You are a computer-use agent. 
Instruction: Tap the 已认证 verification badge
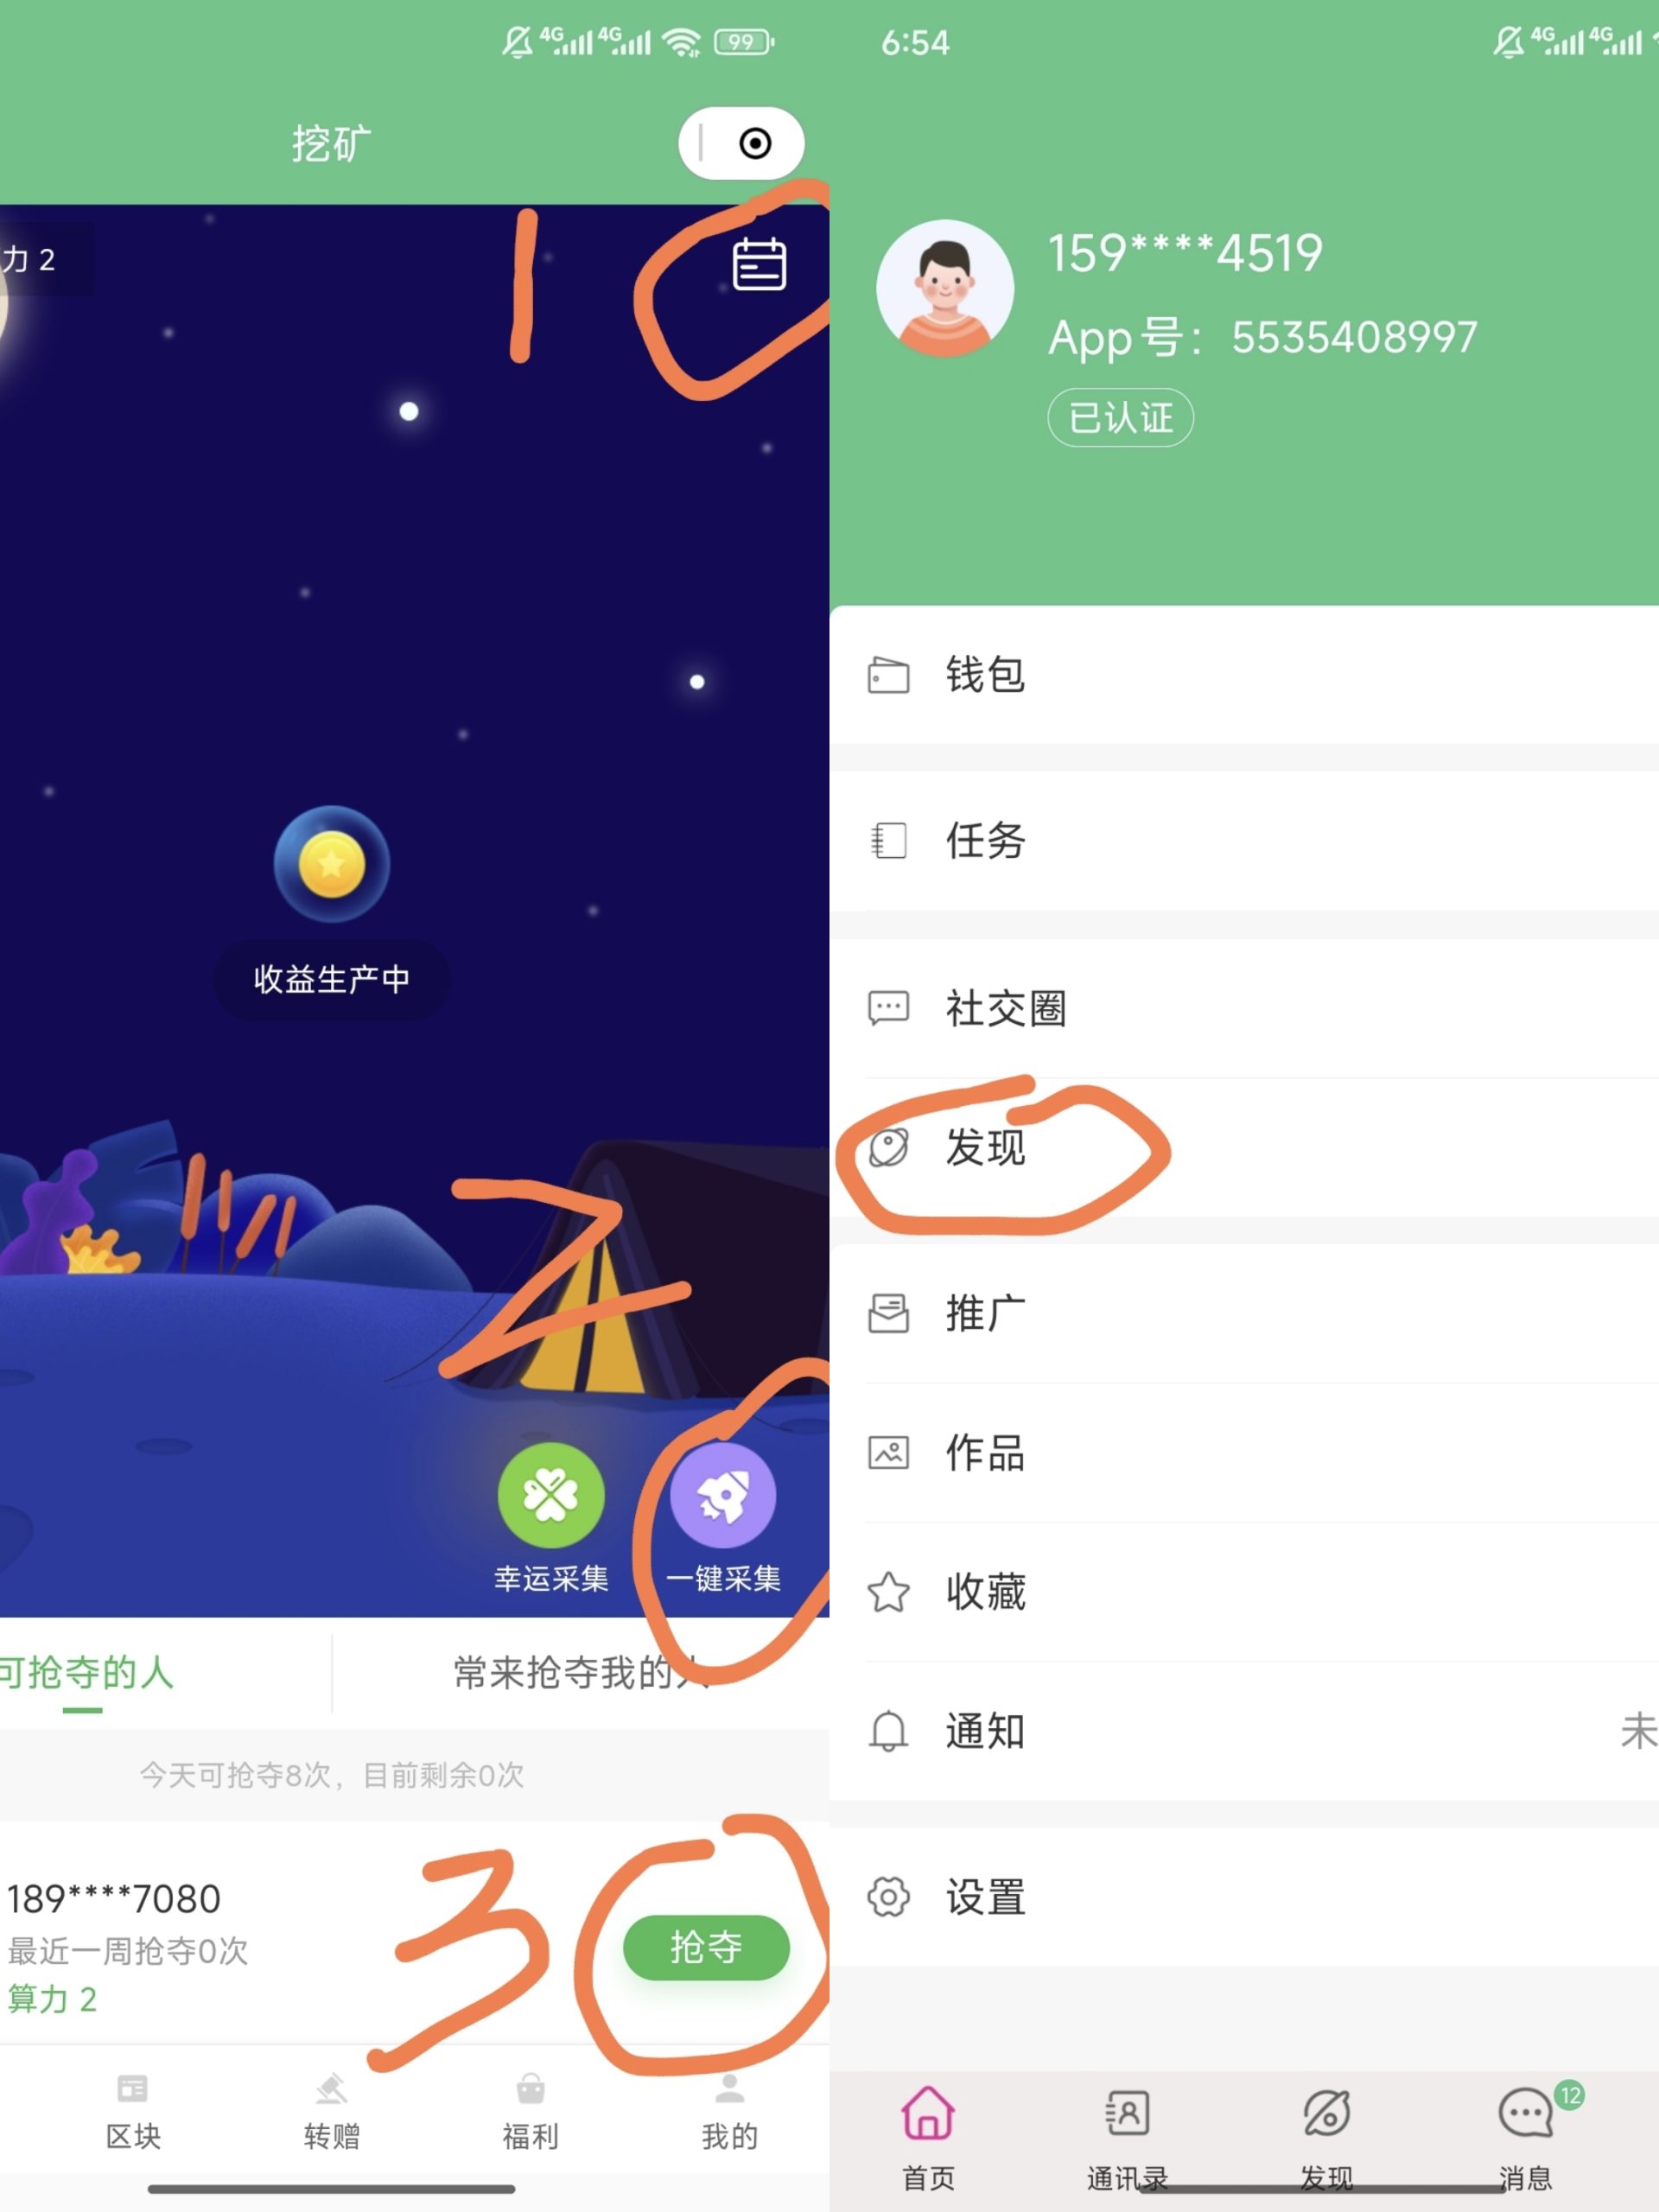coord(1120,417)
